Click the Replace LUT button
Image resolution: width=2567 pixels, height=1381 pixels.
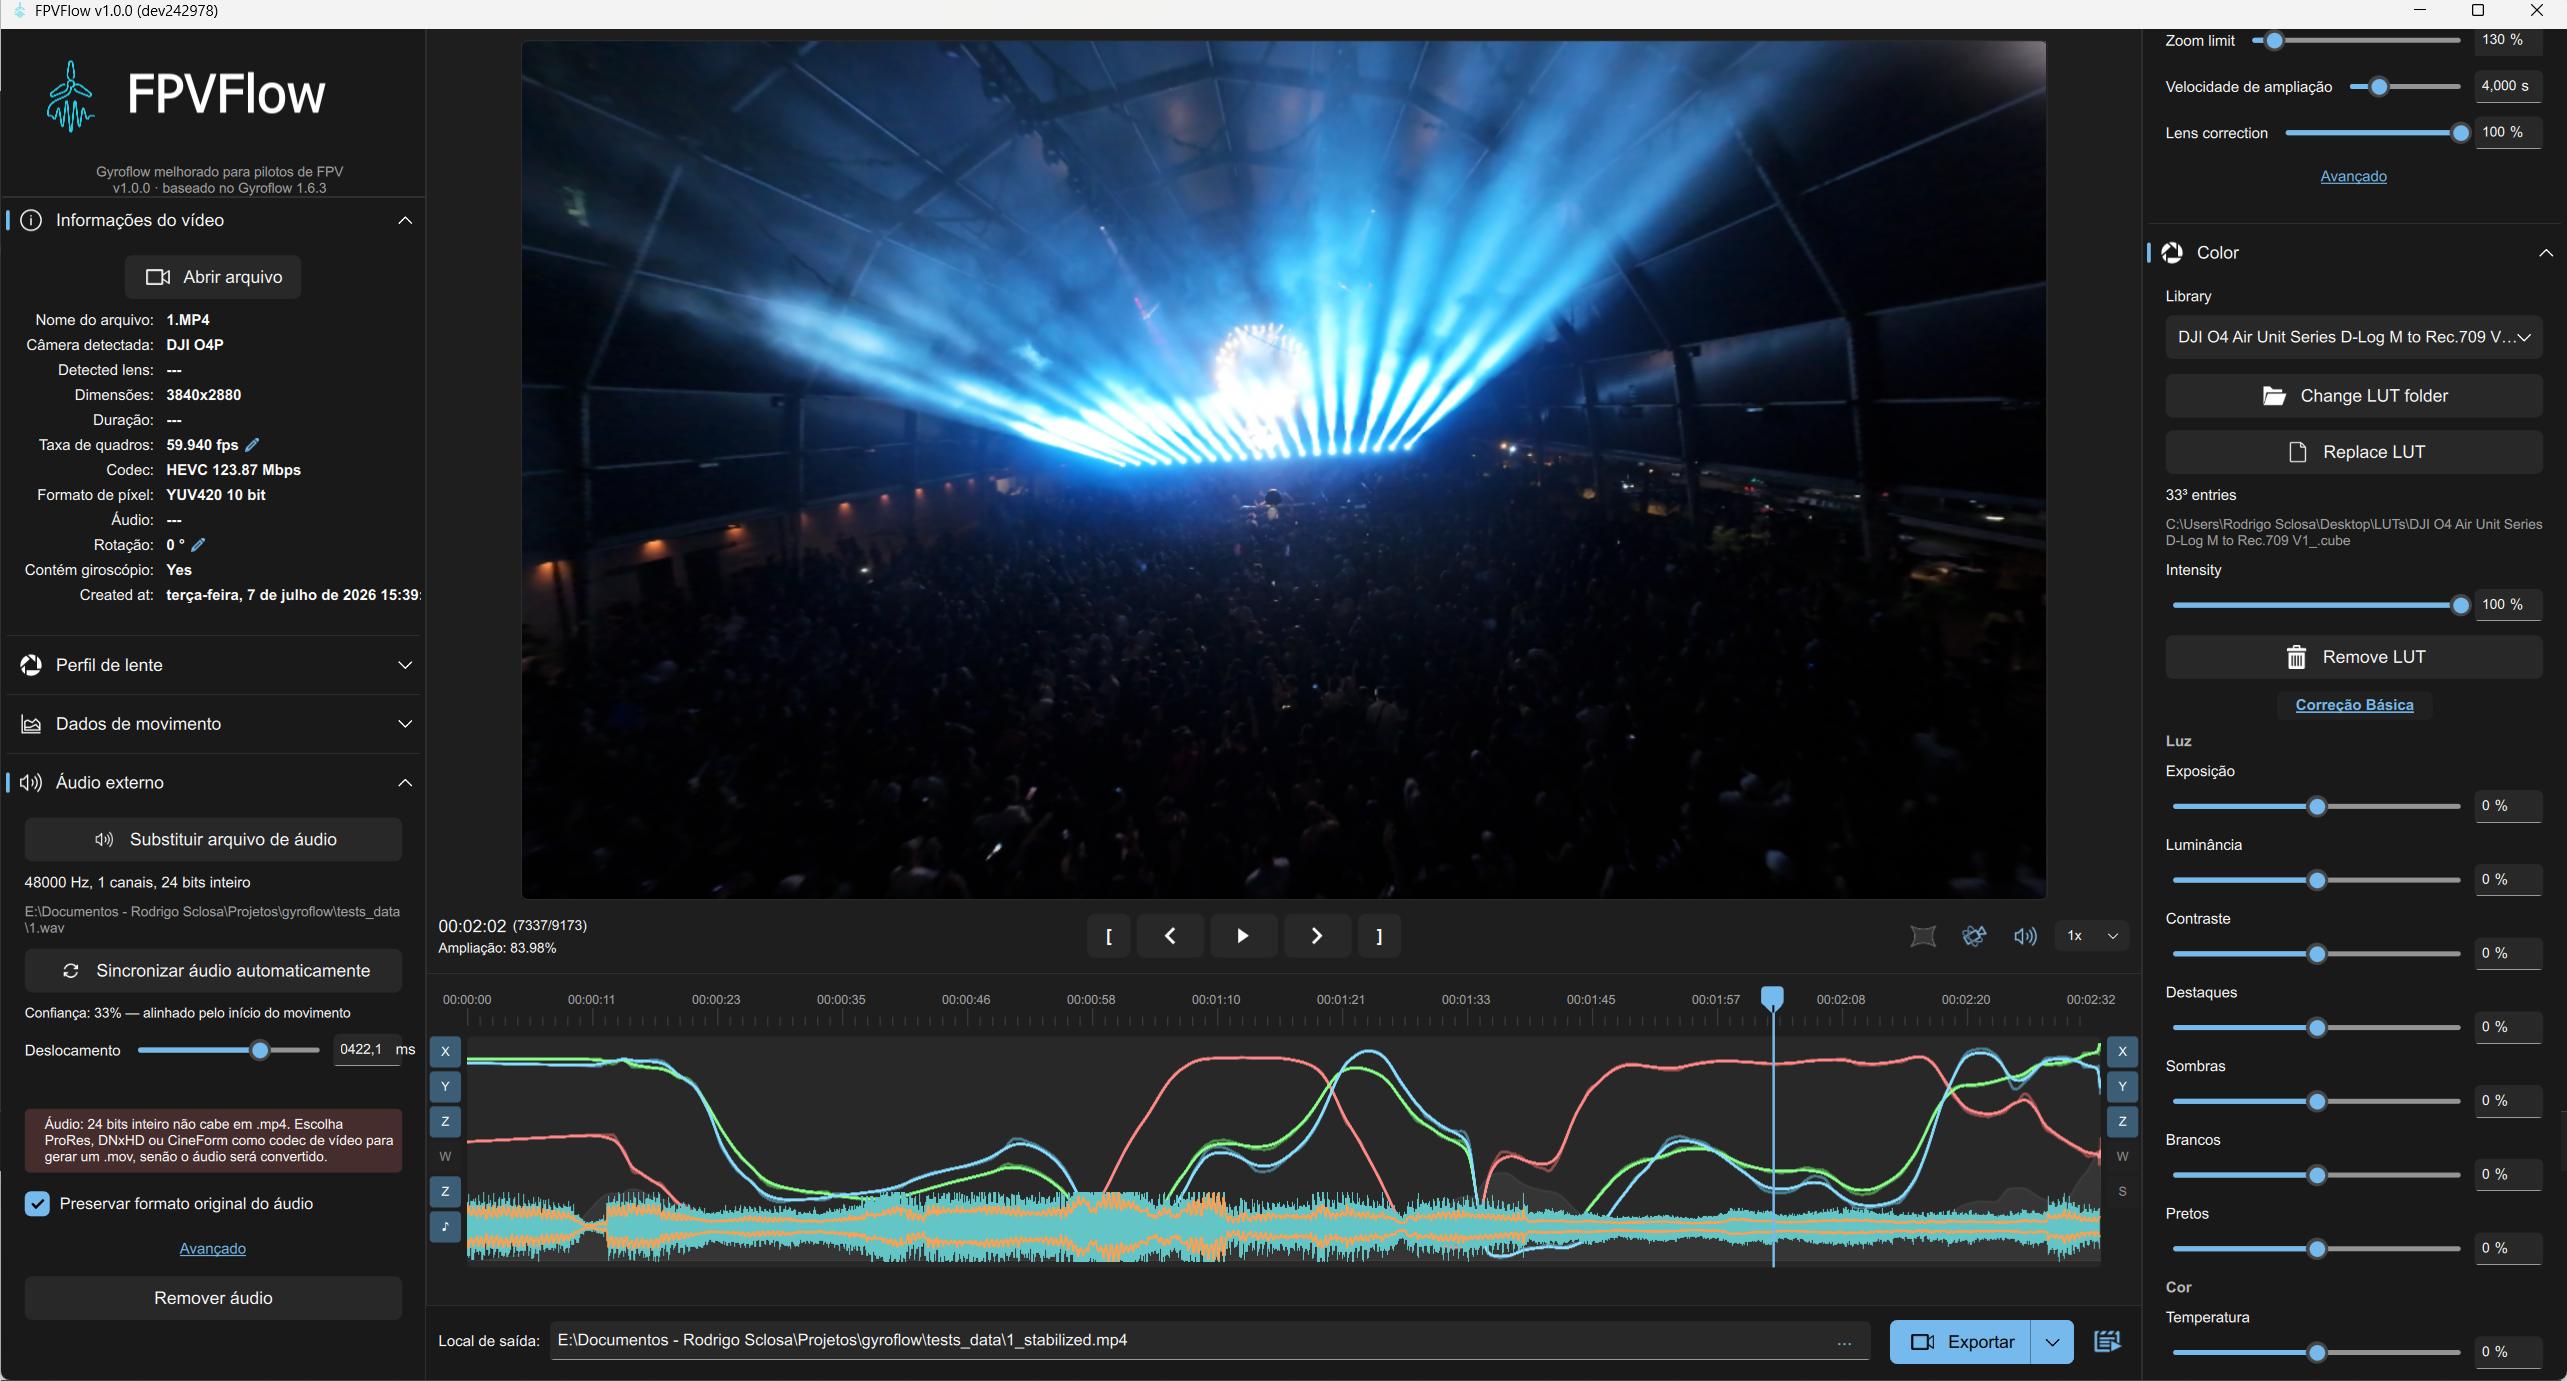pos(2353,452)
